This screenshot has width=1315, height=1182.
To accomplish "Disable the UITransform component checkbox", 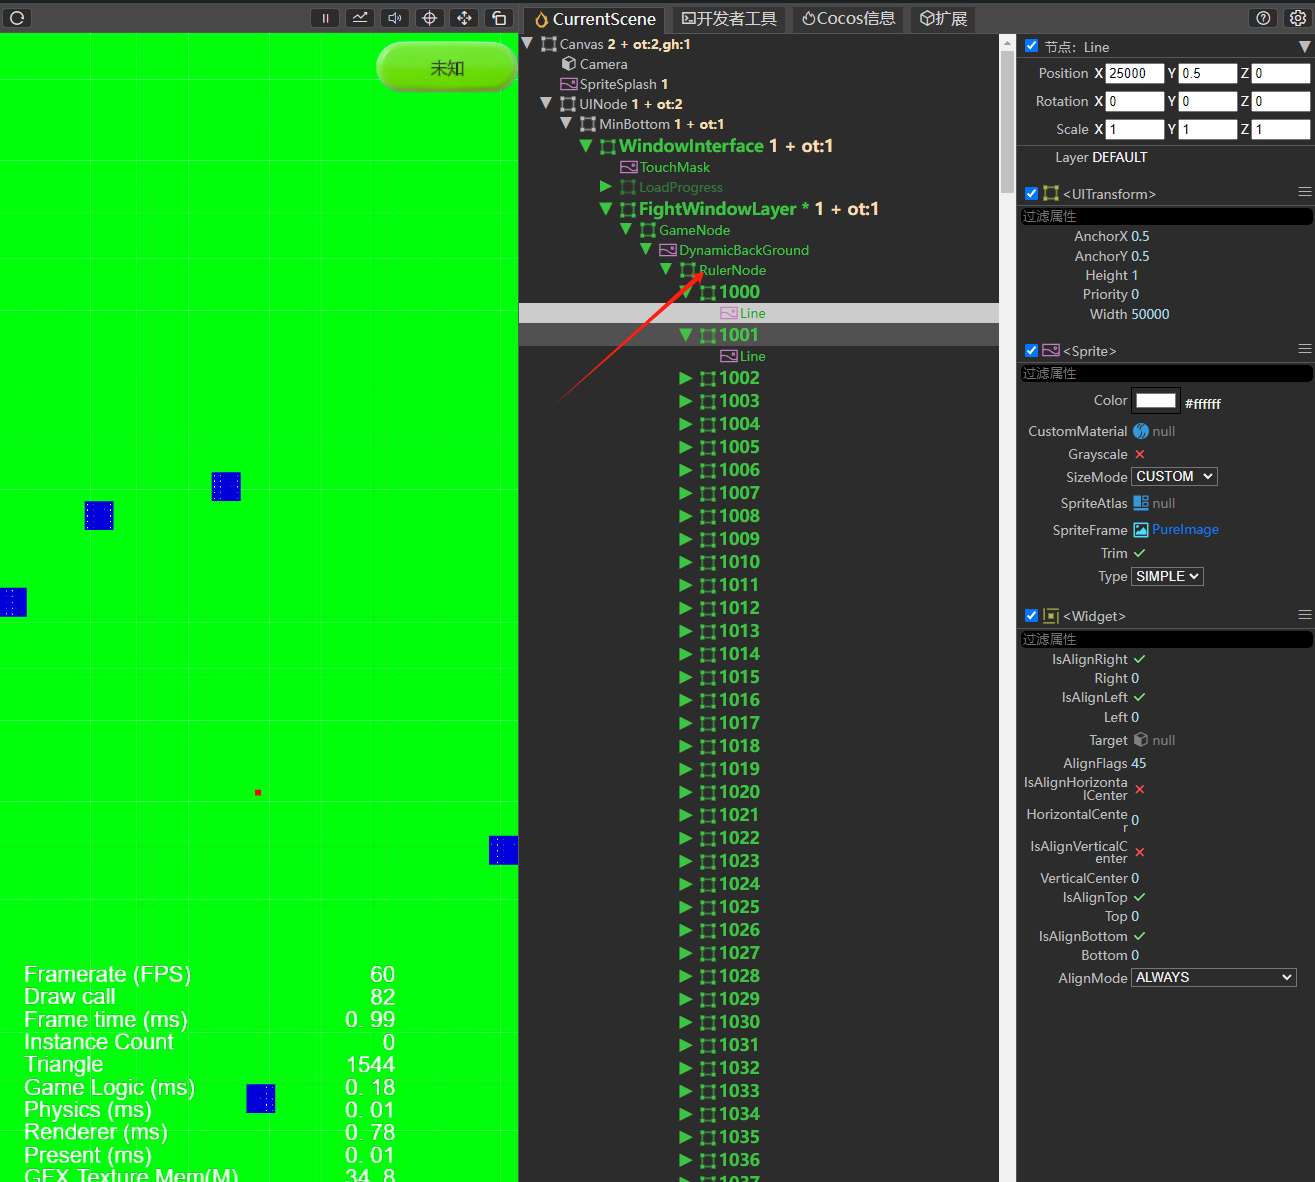I will point(1032,193).
